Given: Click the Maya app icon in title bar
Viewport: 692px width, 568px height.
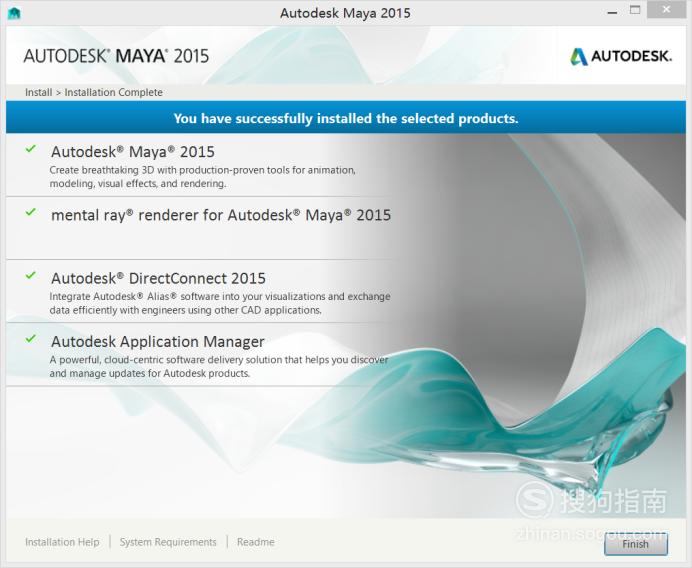Looking at the screenshot, I should tap(14, 13).
